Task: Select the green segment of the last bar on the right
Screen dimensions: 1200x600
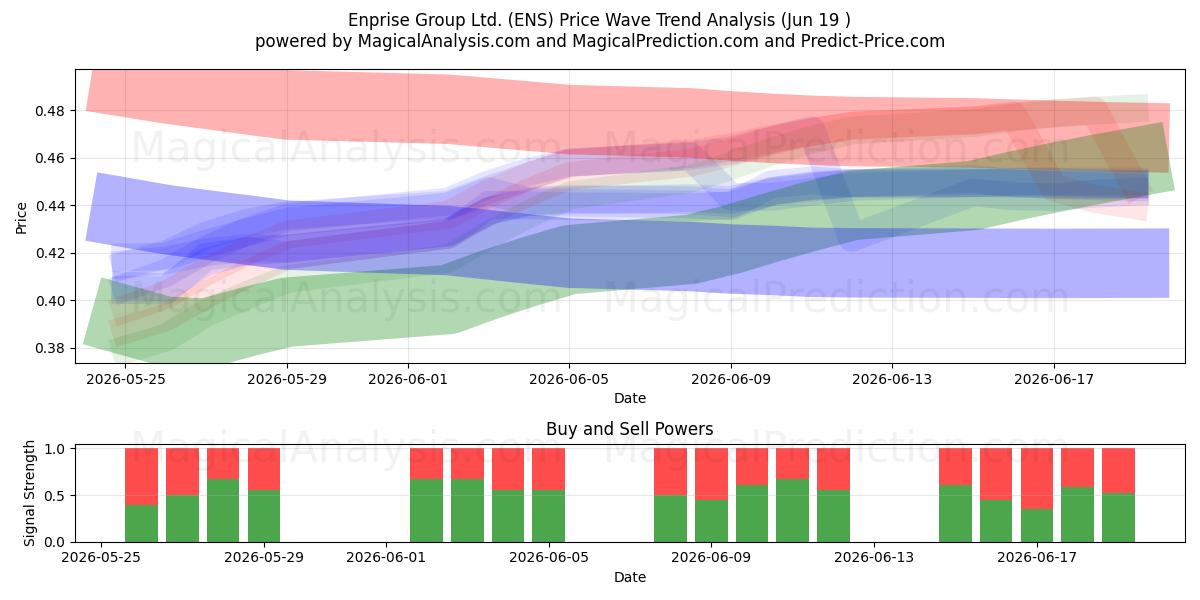Action: 1119,518
